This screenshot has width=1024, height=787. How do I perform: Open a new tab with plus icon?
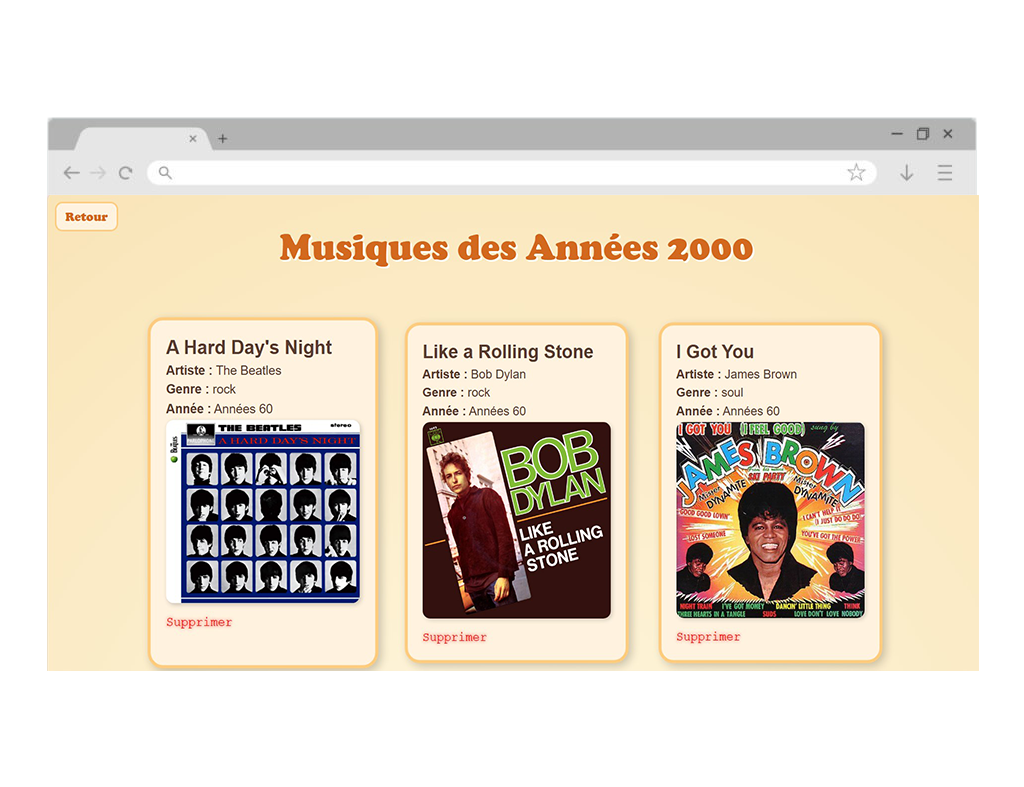[223, 138]
